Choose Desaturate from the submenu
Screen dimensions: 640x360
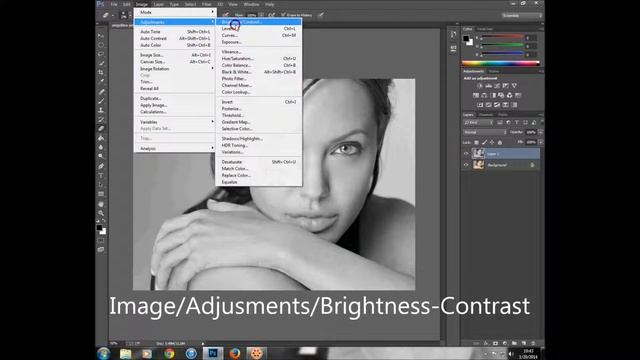[259, 162]
